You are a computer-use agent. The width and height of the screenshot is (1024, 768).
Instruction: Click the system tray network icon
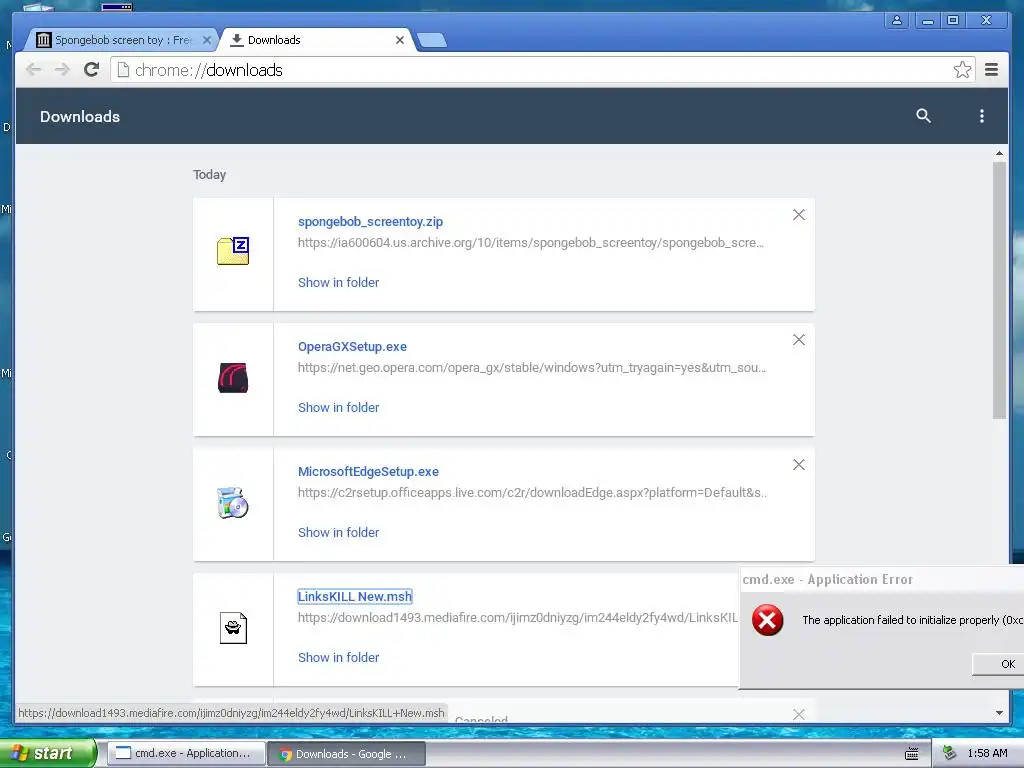(950, 753)
